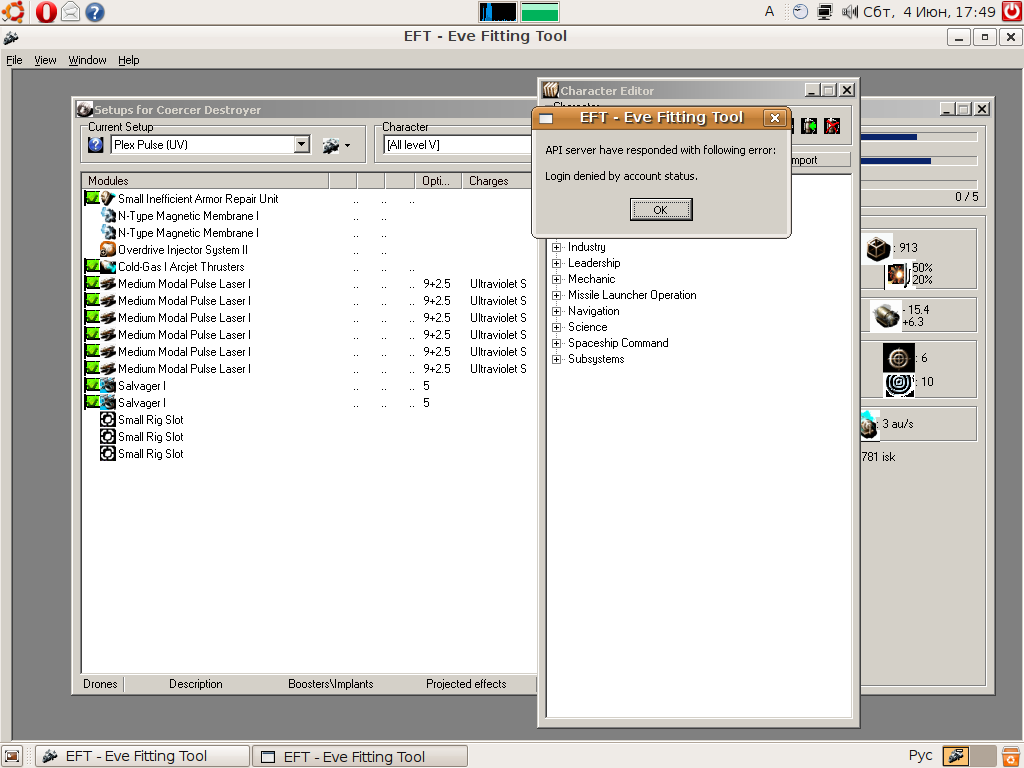Click the network monitor icon in tray
This screenshot has width=1024, height=768.
tap(825, 12)
